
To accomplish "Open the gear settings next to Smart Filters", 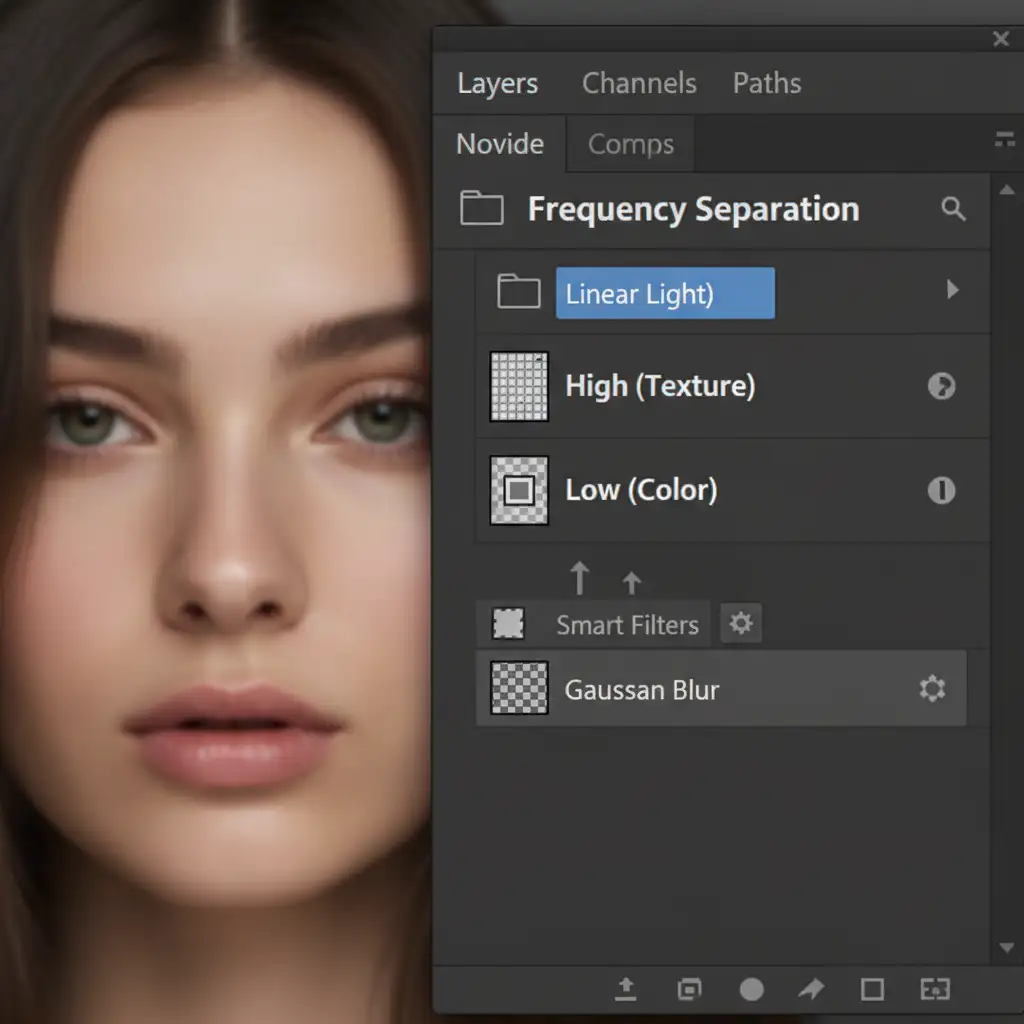I will tap(741, 624).
